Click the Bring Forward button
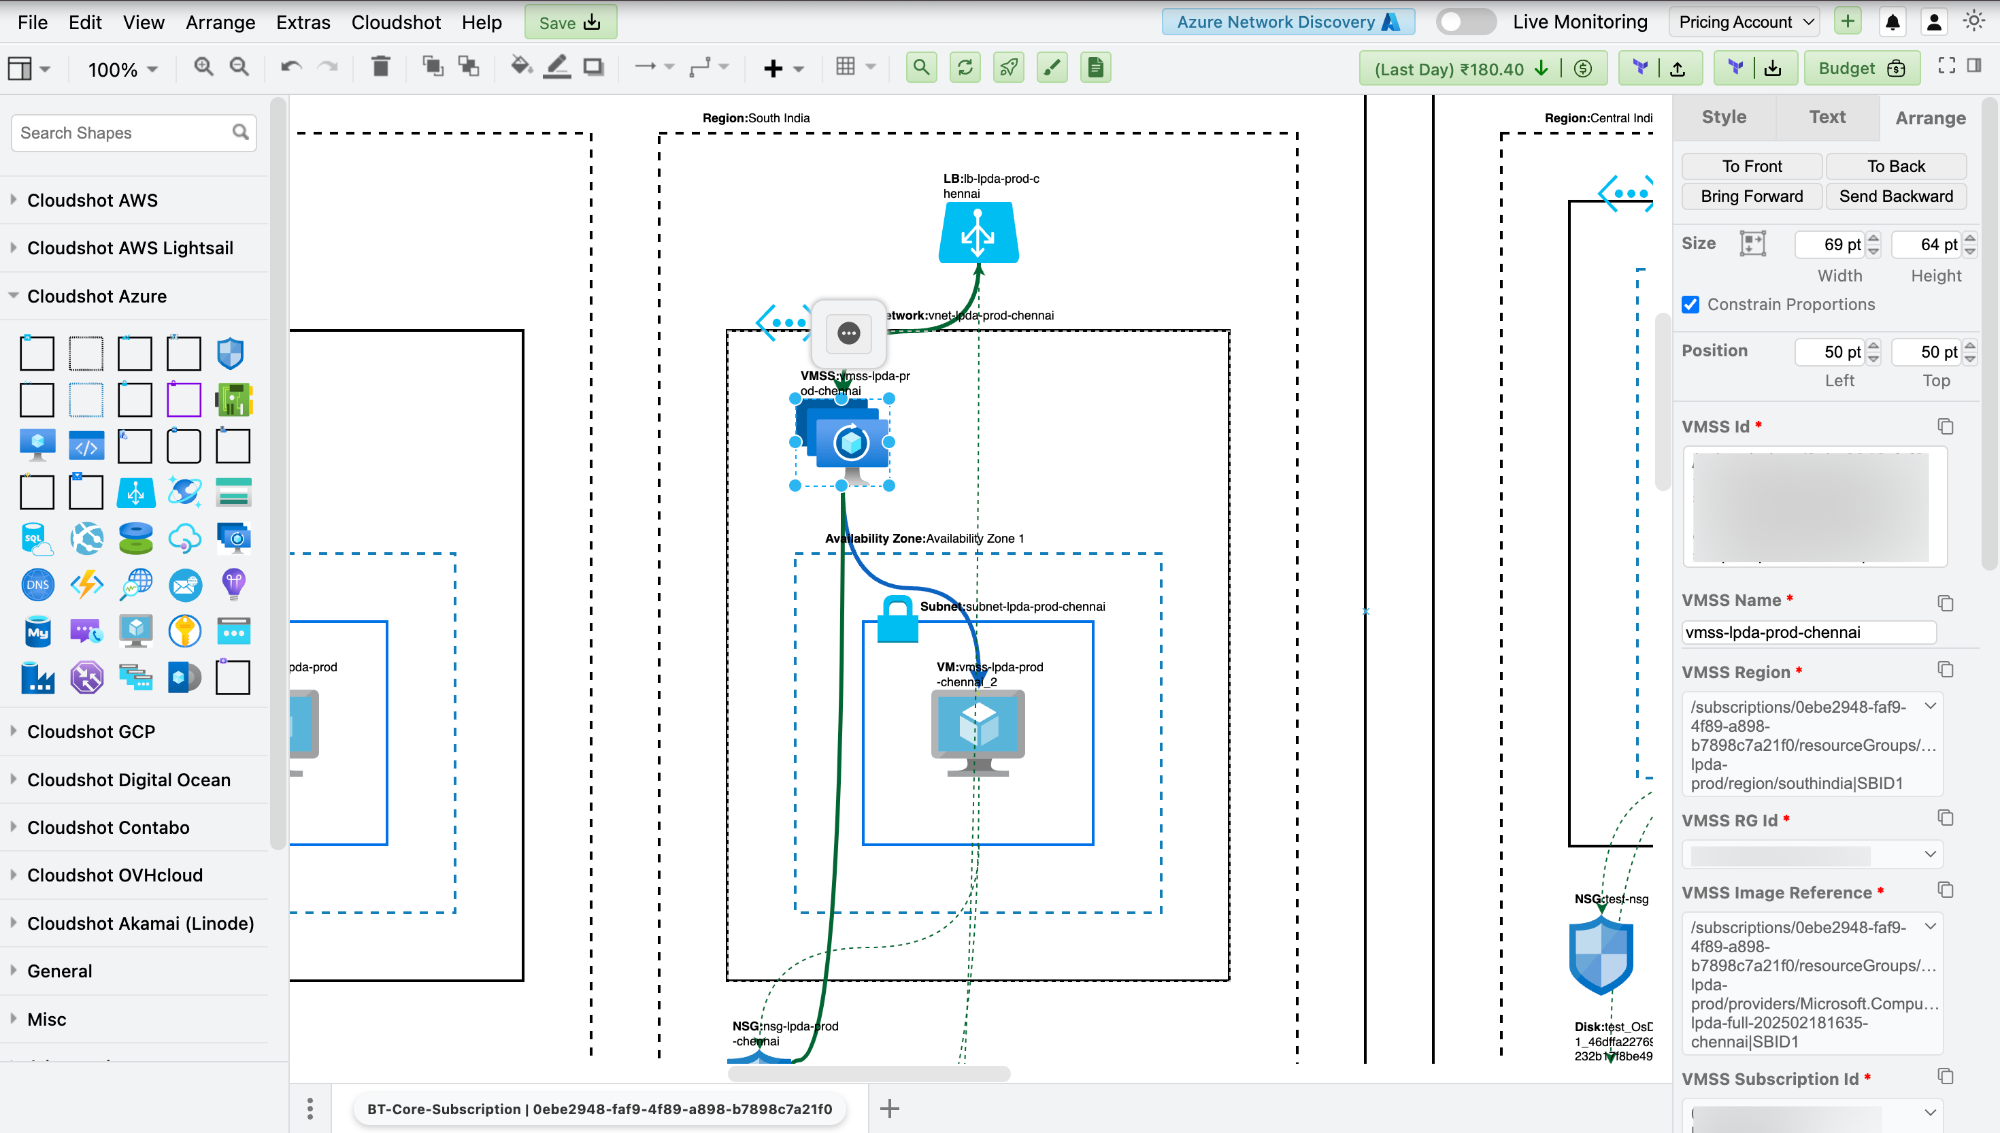This screenshot has width=2000, height=1133. pyautogui.click(x=1752, y=196)
